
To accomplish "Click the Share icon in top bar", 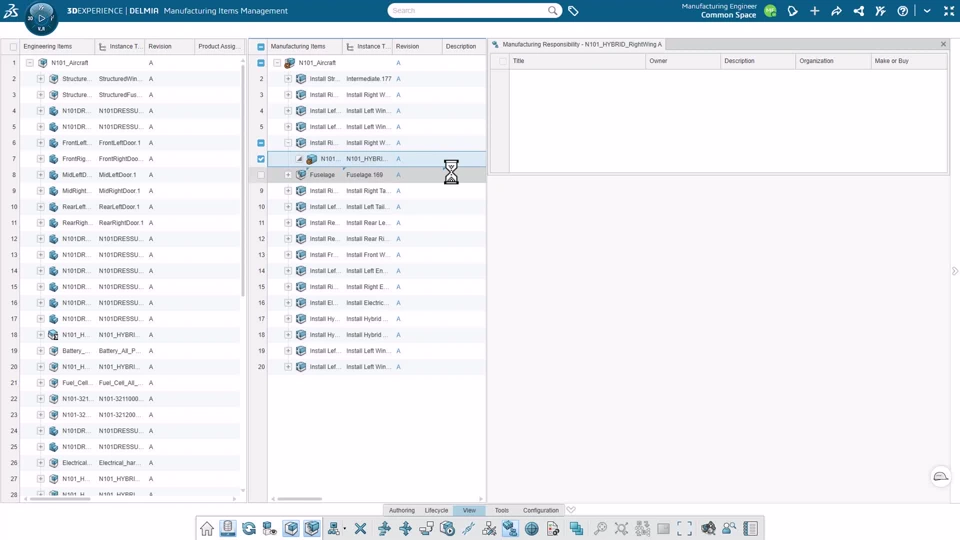I will pyautogui.click(x=858, y=11).
